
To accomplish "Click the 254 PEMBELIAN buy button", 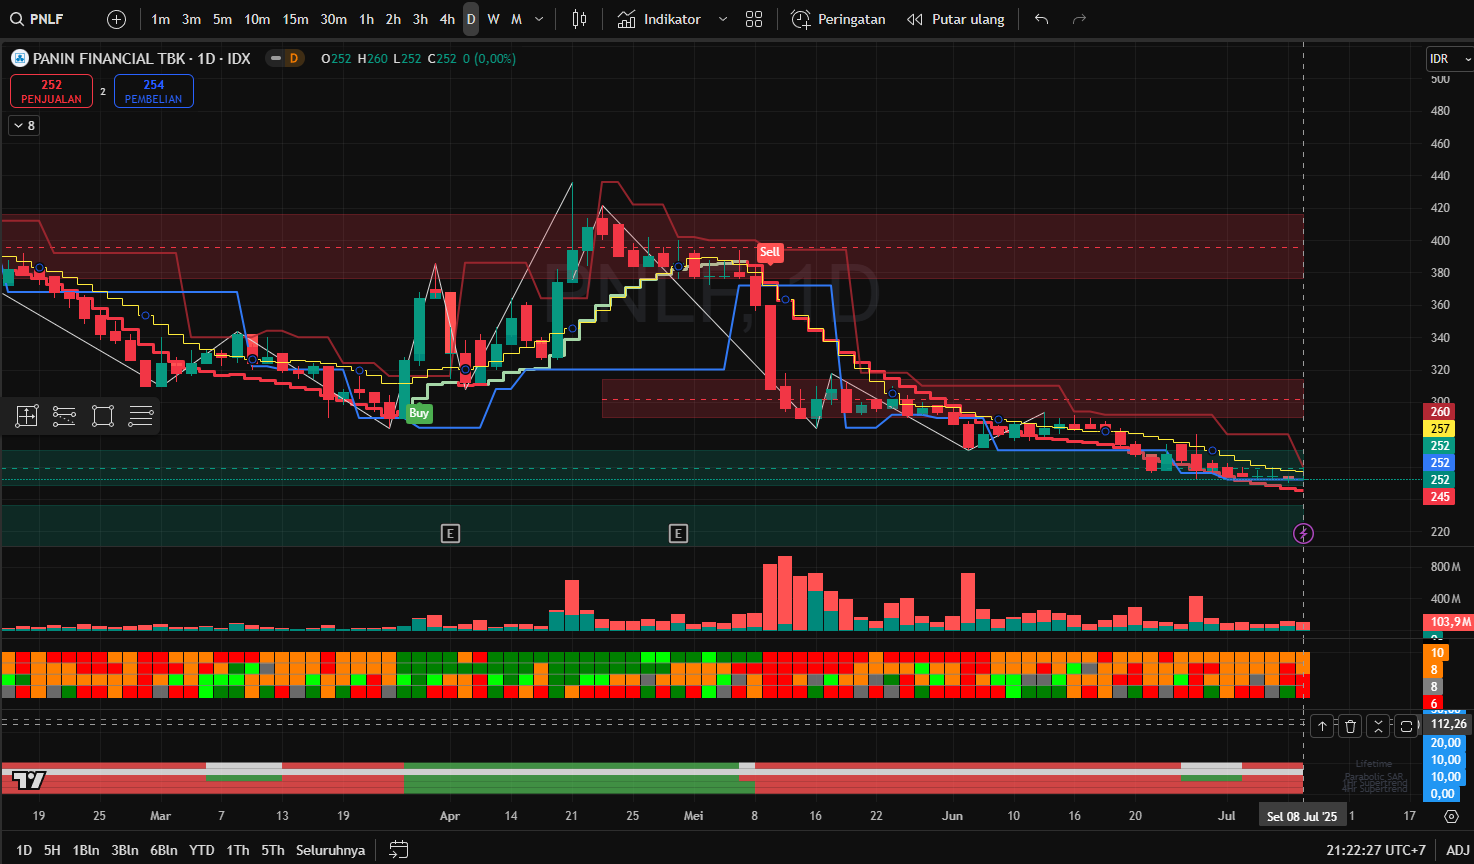I will (154, 91).
